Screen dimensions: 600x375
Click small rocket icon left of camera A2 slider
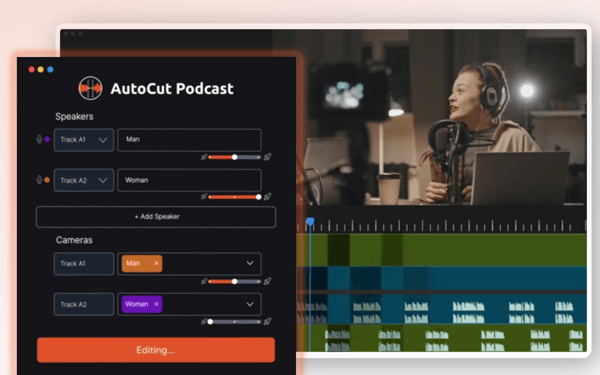204,321
